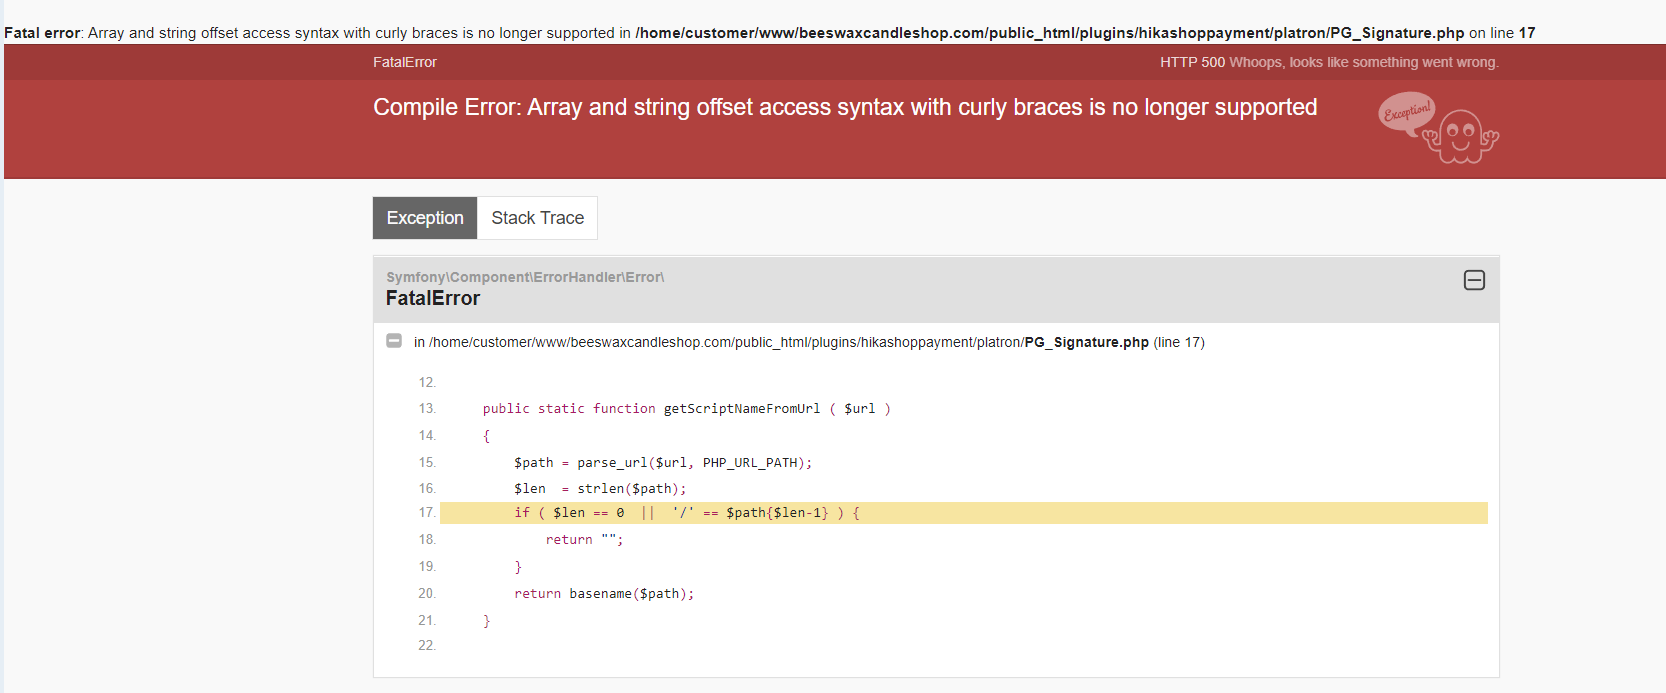Viewport: 1666px width, 693px height.
Task: Click line number 17 in the gutter
Action: tap(427, 513)
